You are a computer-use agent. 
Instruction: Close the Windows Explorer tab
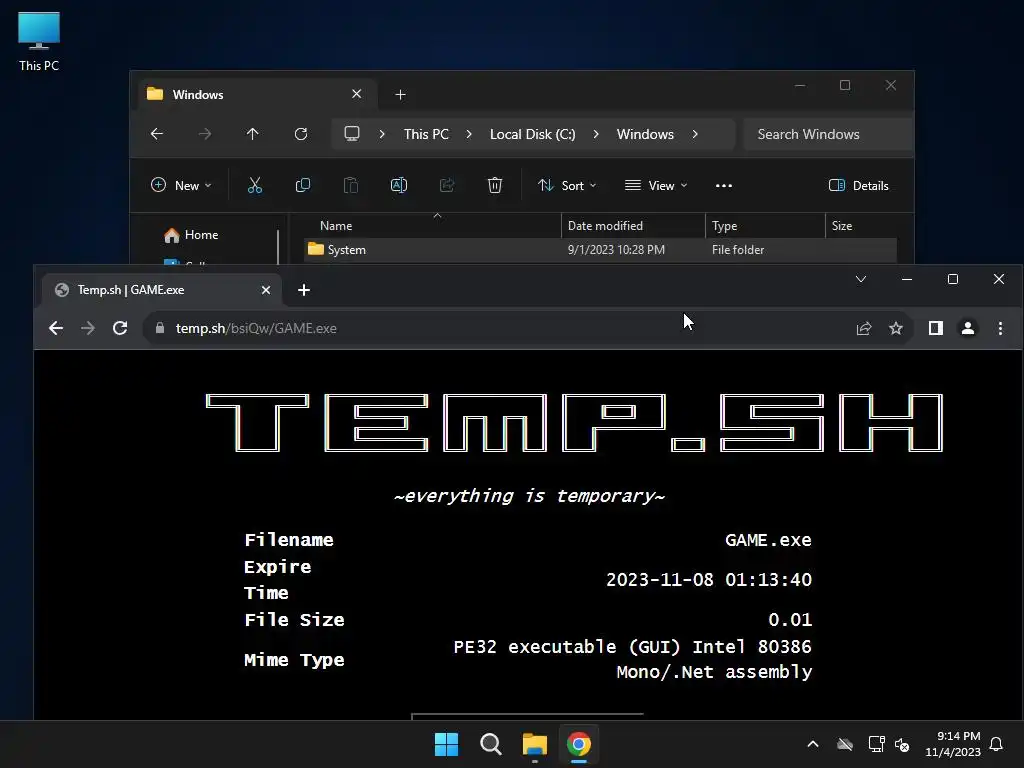(x=357, y=94)
